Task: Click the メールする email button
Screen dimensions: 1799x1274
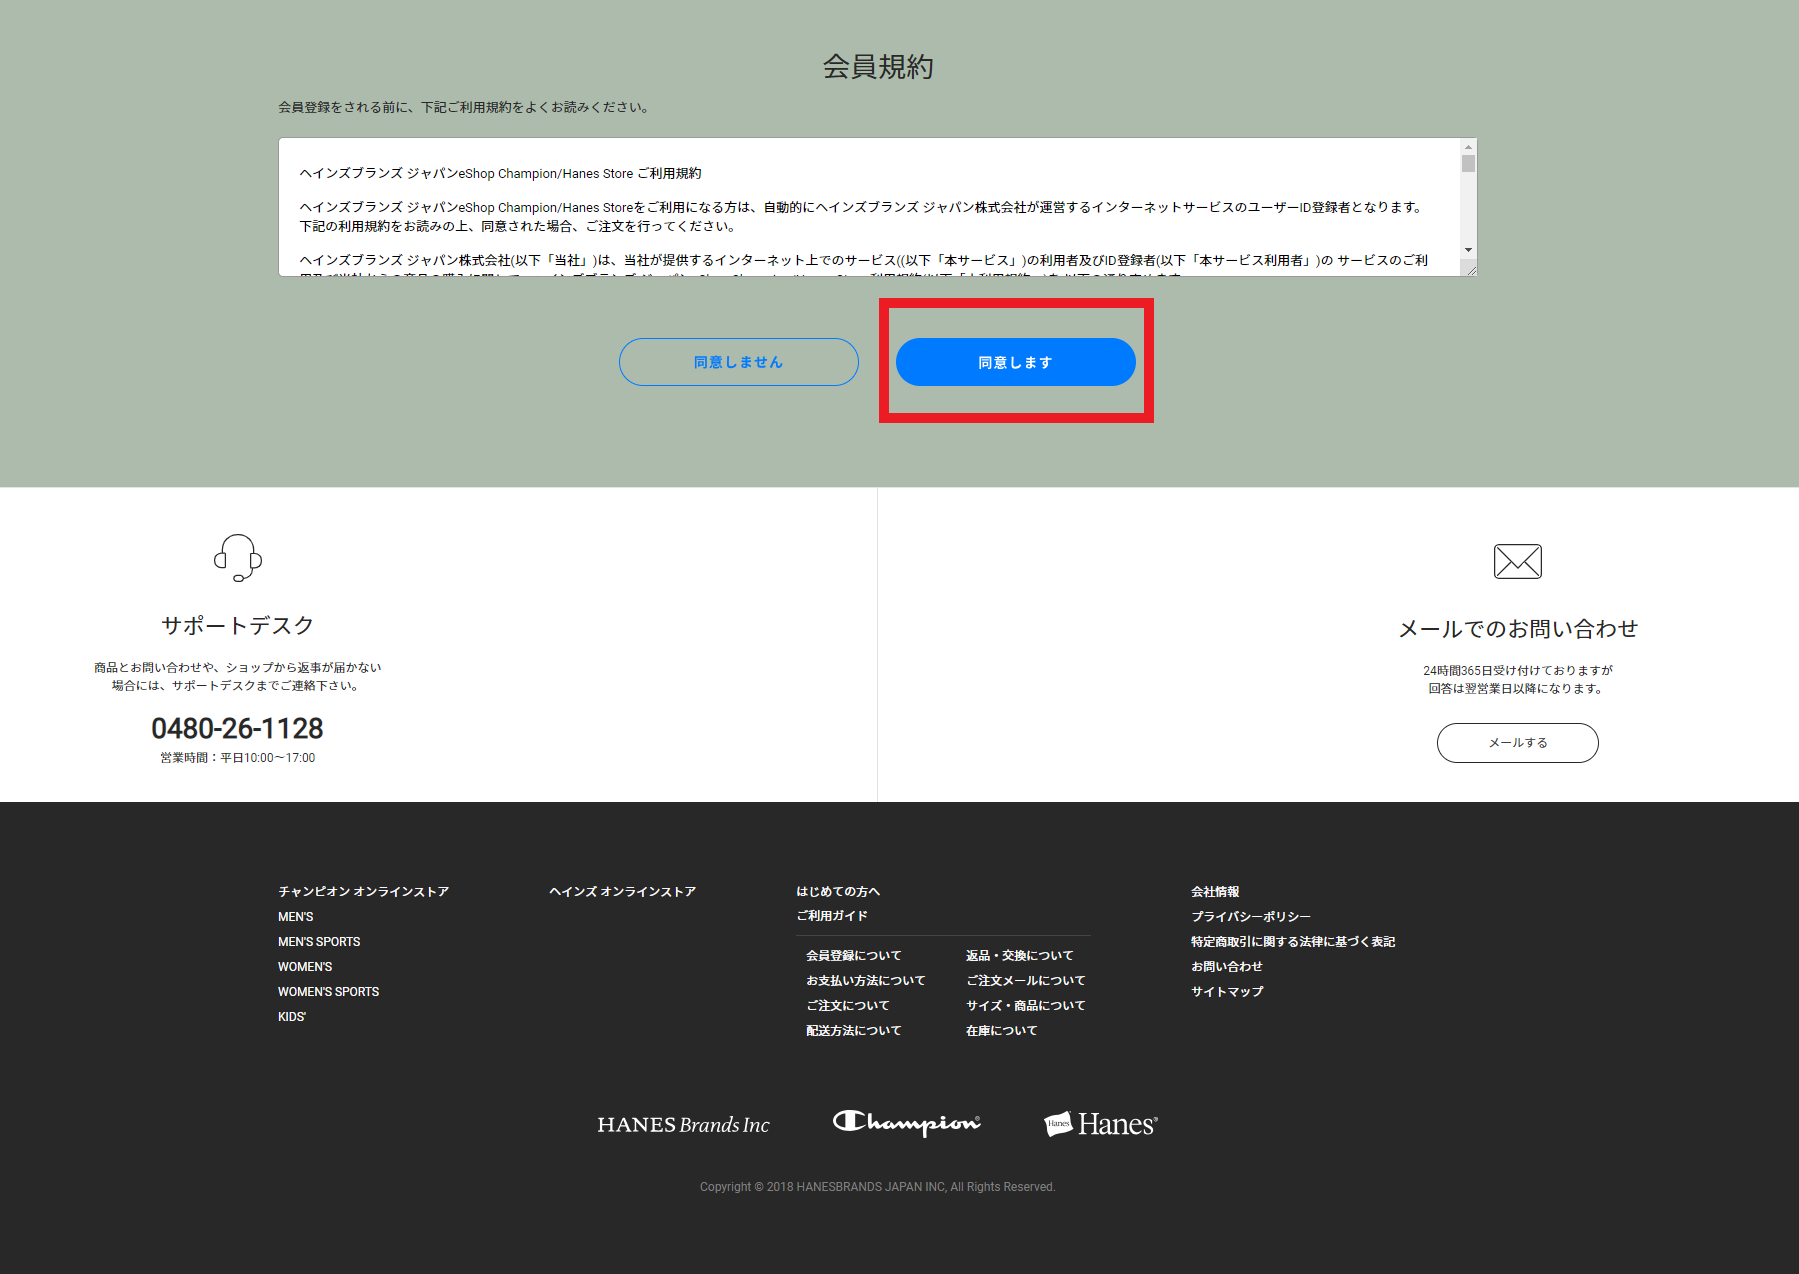Action: 1517,743
